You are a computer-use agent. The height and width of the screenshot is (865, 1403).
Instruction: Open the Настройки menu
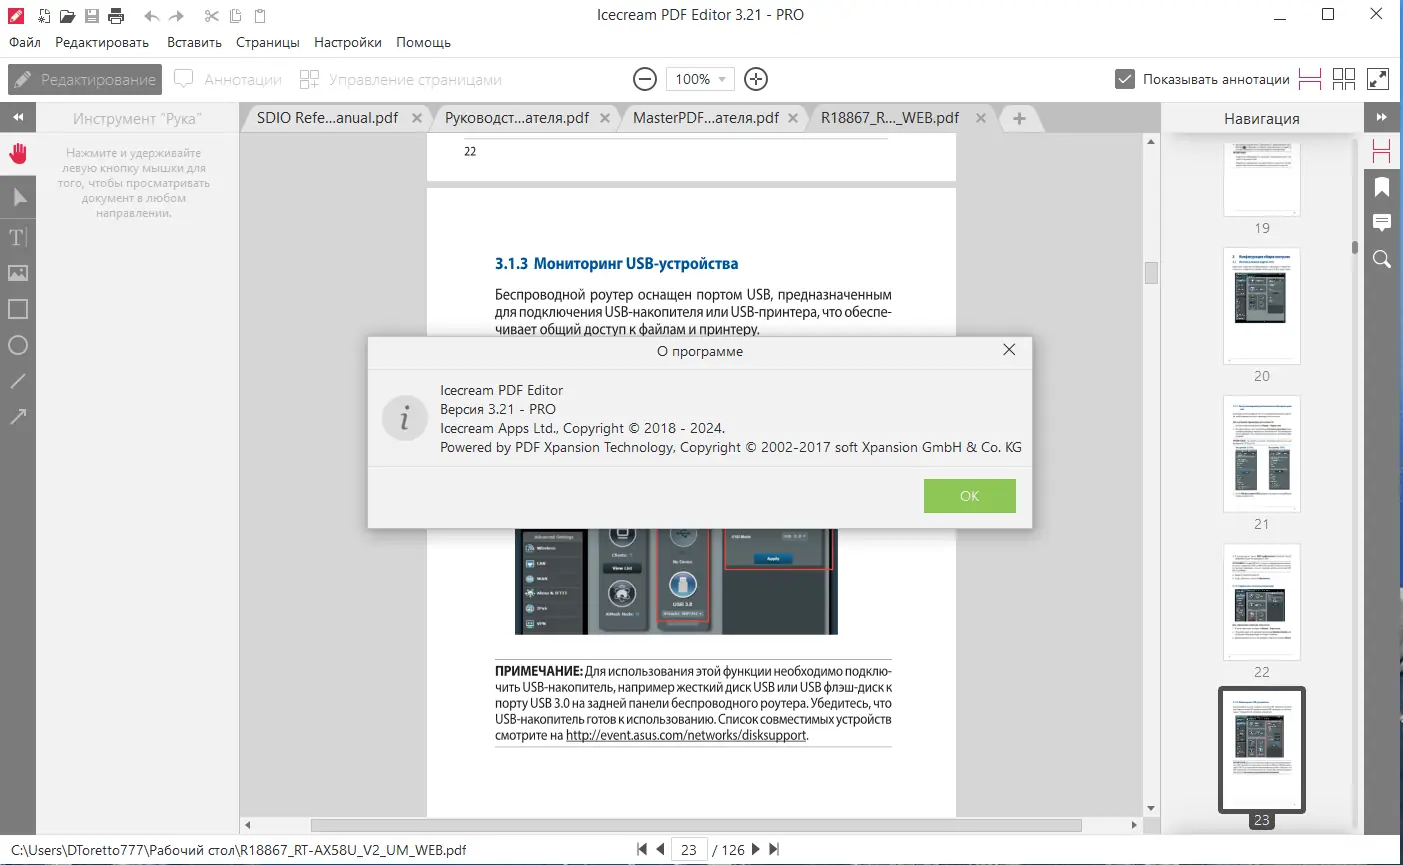click(348, 42)
